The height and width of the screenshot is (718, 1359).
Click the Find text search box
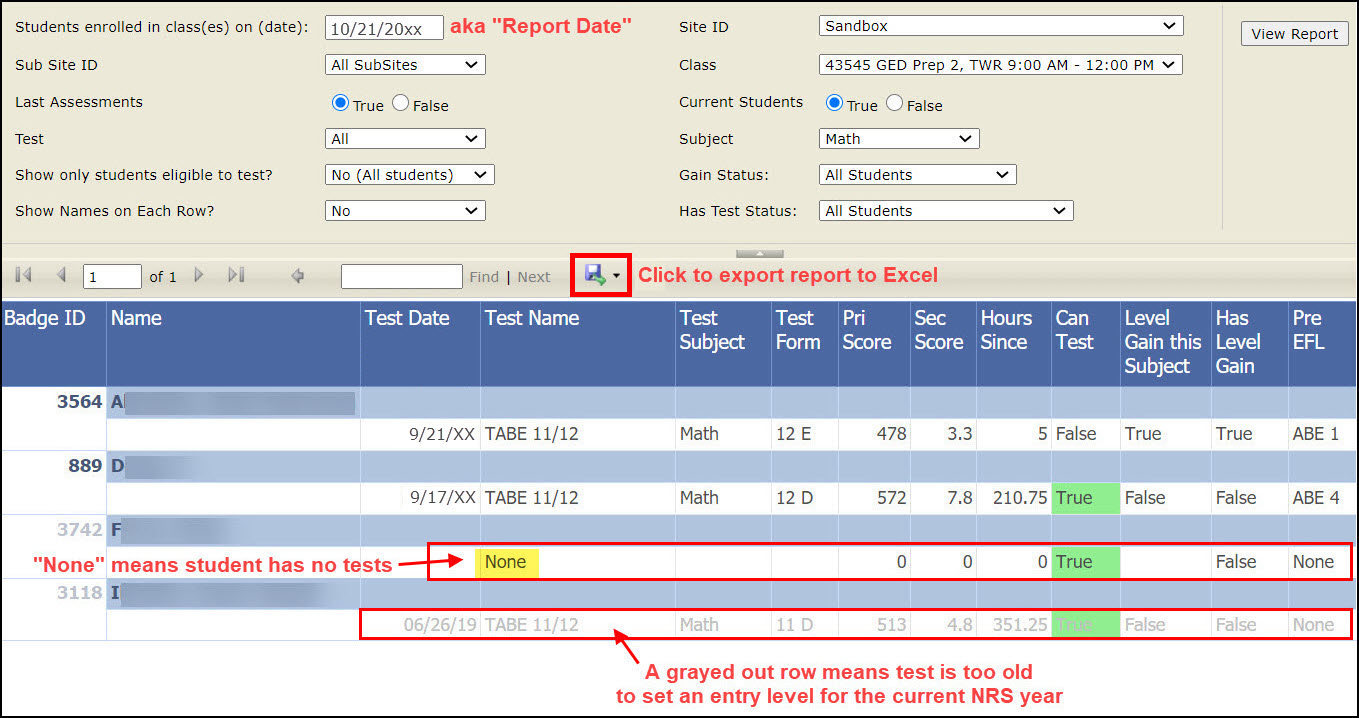(x=401, y=277)
